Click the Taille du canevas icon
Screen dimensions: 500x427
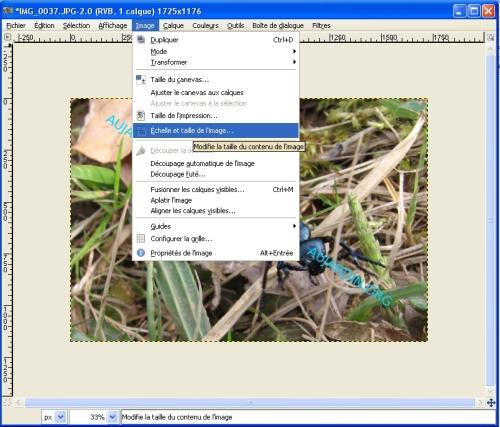coord(141,80)
